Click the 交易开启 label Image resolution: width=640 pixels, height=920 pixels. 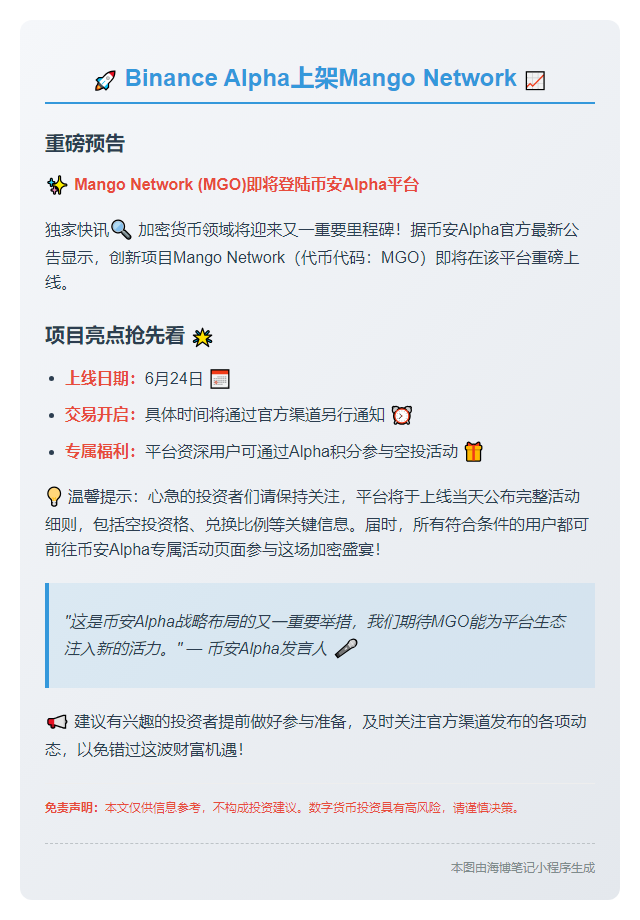(x=100, y=415)
